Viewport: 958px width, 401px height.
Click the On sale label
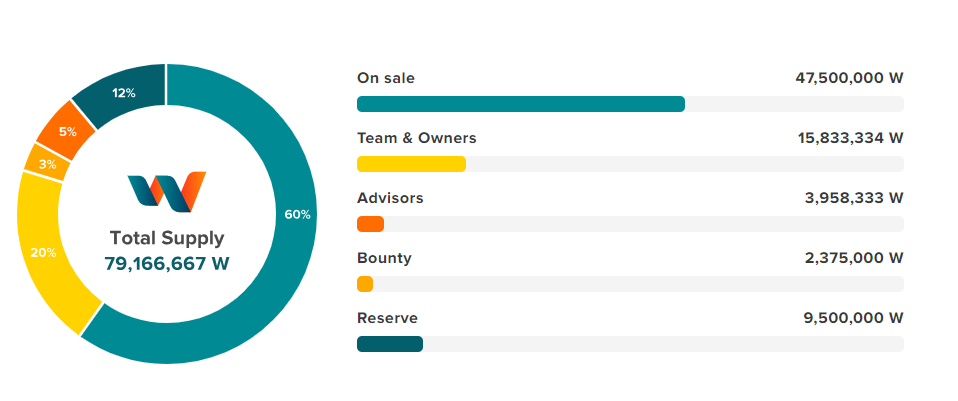pyautogui.click(x=386, y=78)
